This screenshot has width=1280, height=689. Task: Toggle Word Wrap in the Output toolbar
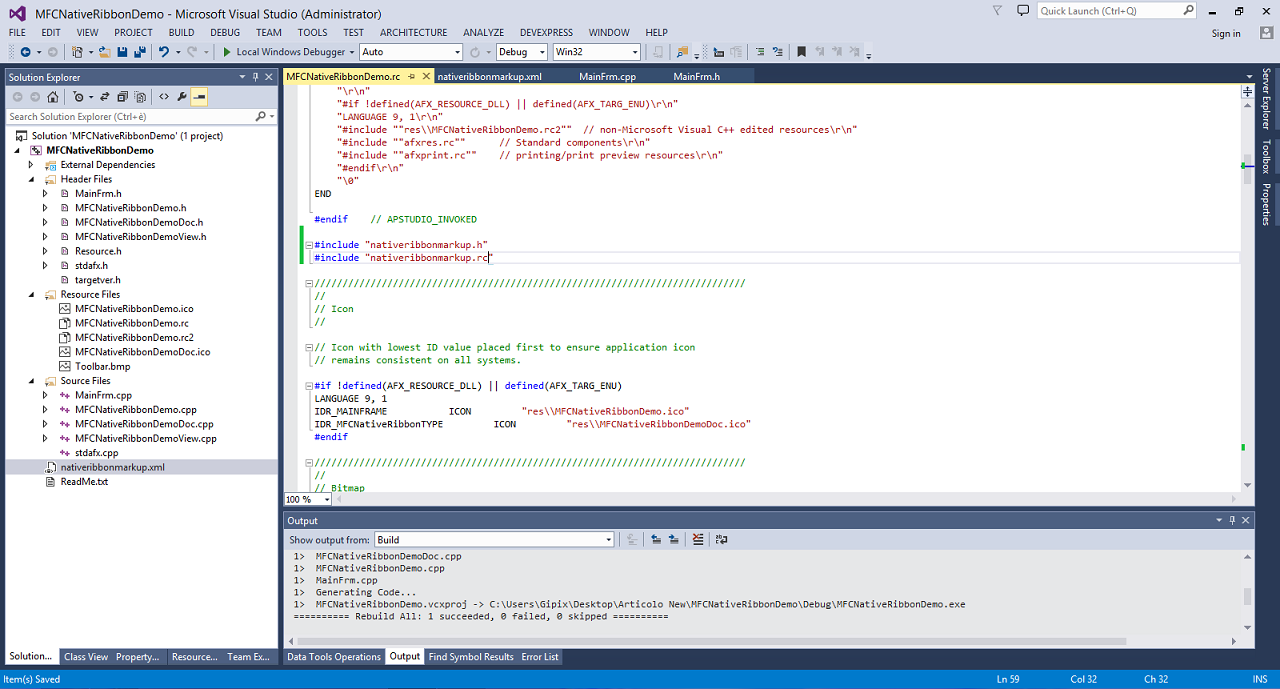tap(721, 540)
